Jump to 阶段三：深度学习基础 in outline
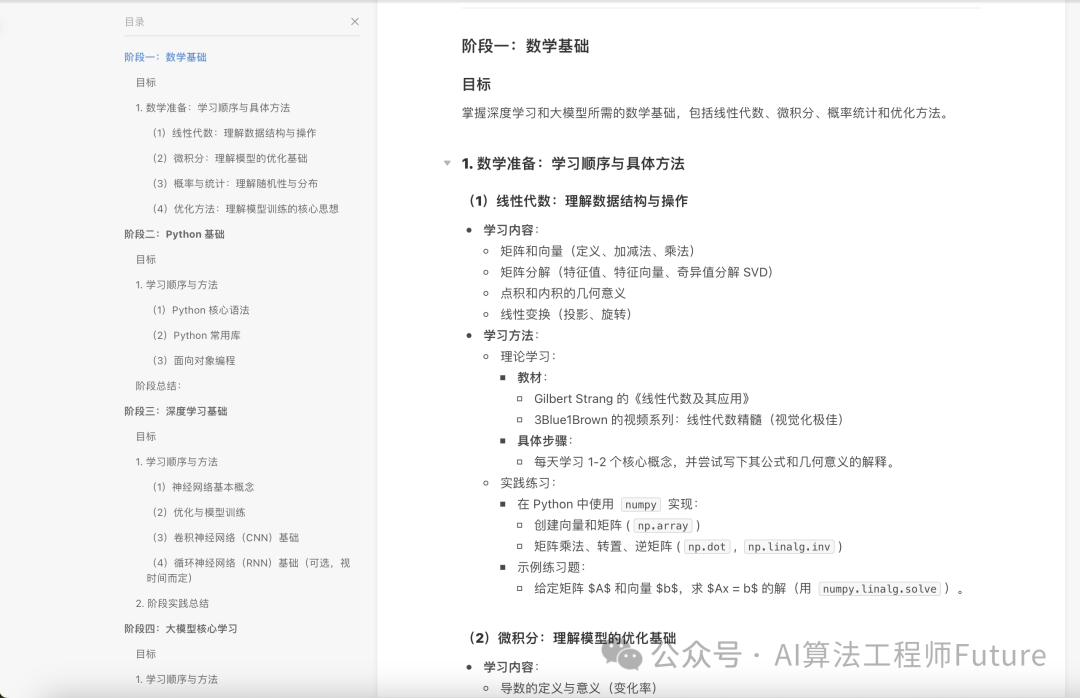Viewport: 1080px width, 698px height. point(176,411)
